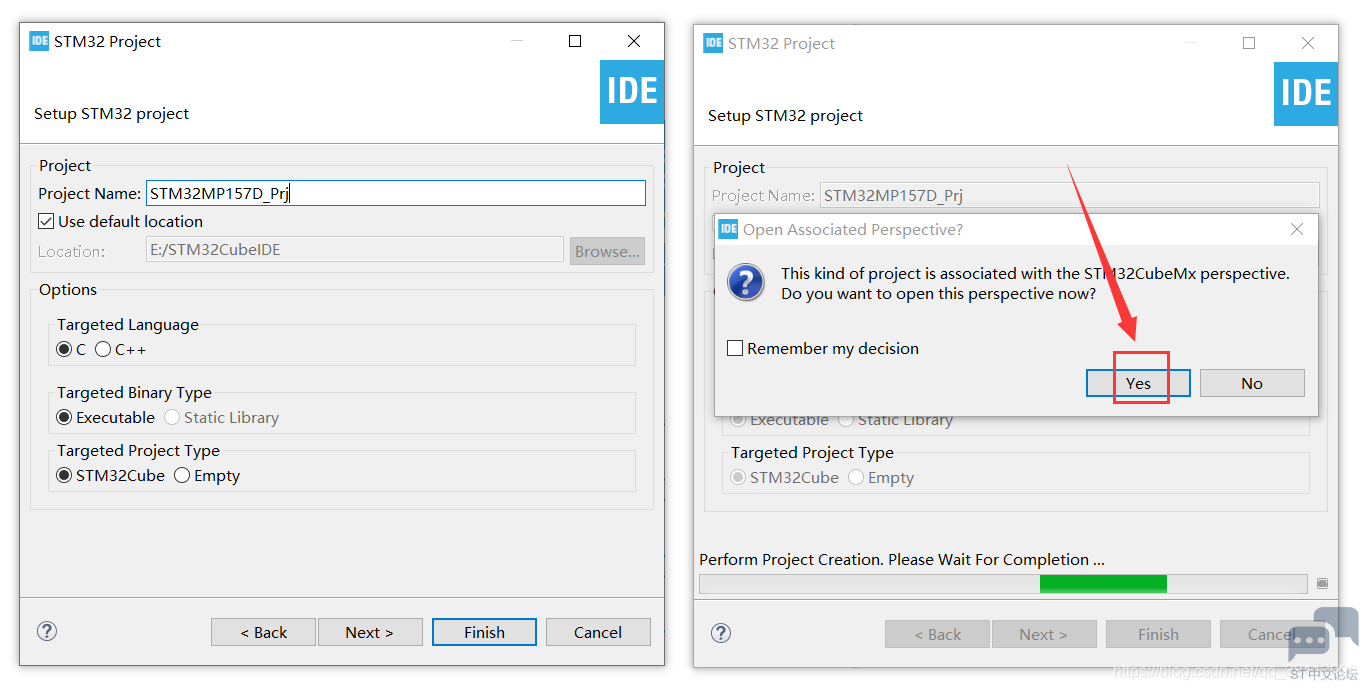Click 'Targeted Project Type' label in right dialog
This screenshot has width=1367, height=690.
(x=812, y=452)
